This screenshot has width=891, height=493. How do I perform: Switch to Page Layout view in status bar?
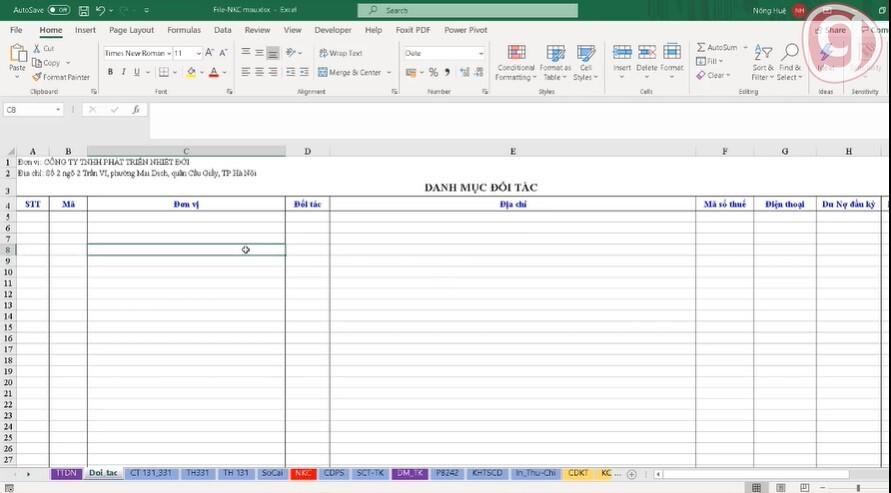781,488
